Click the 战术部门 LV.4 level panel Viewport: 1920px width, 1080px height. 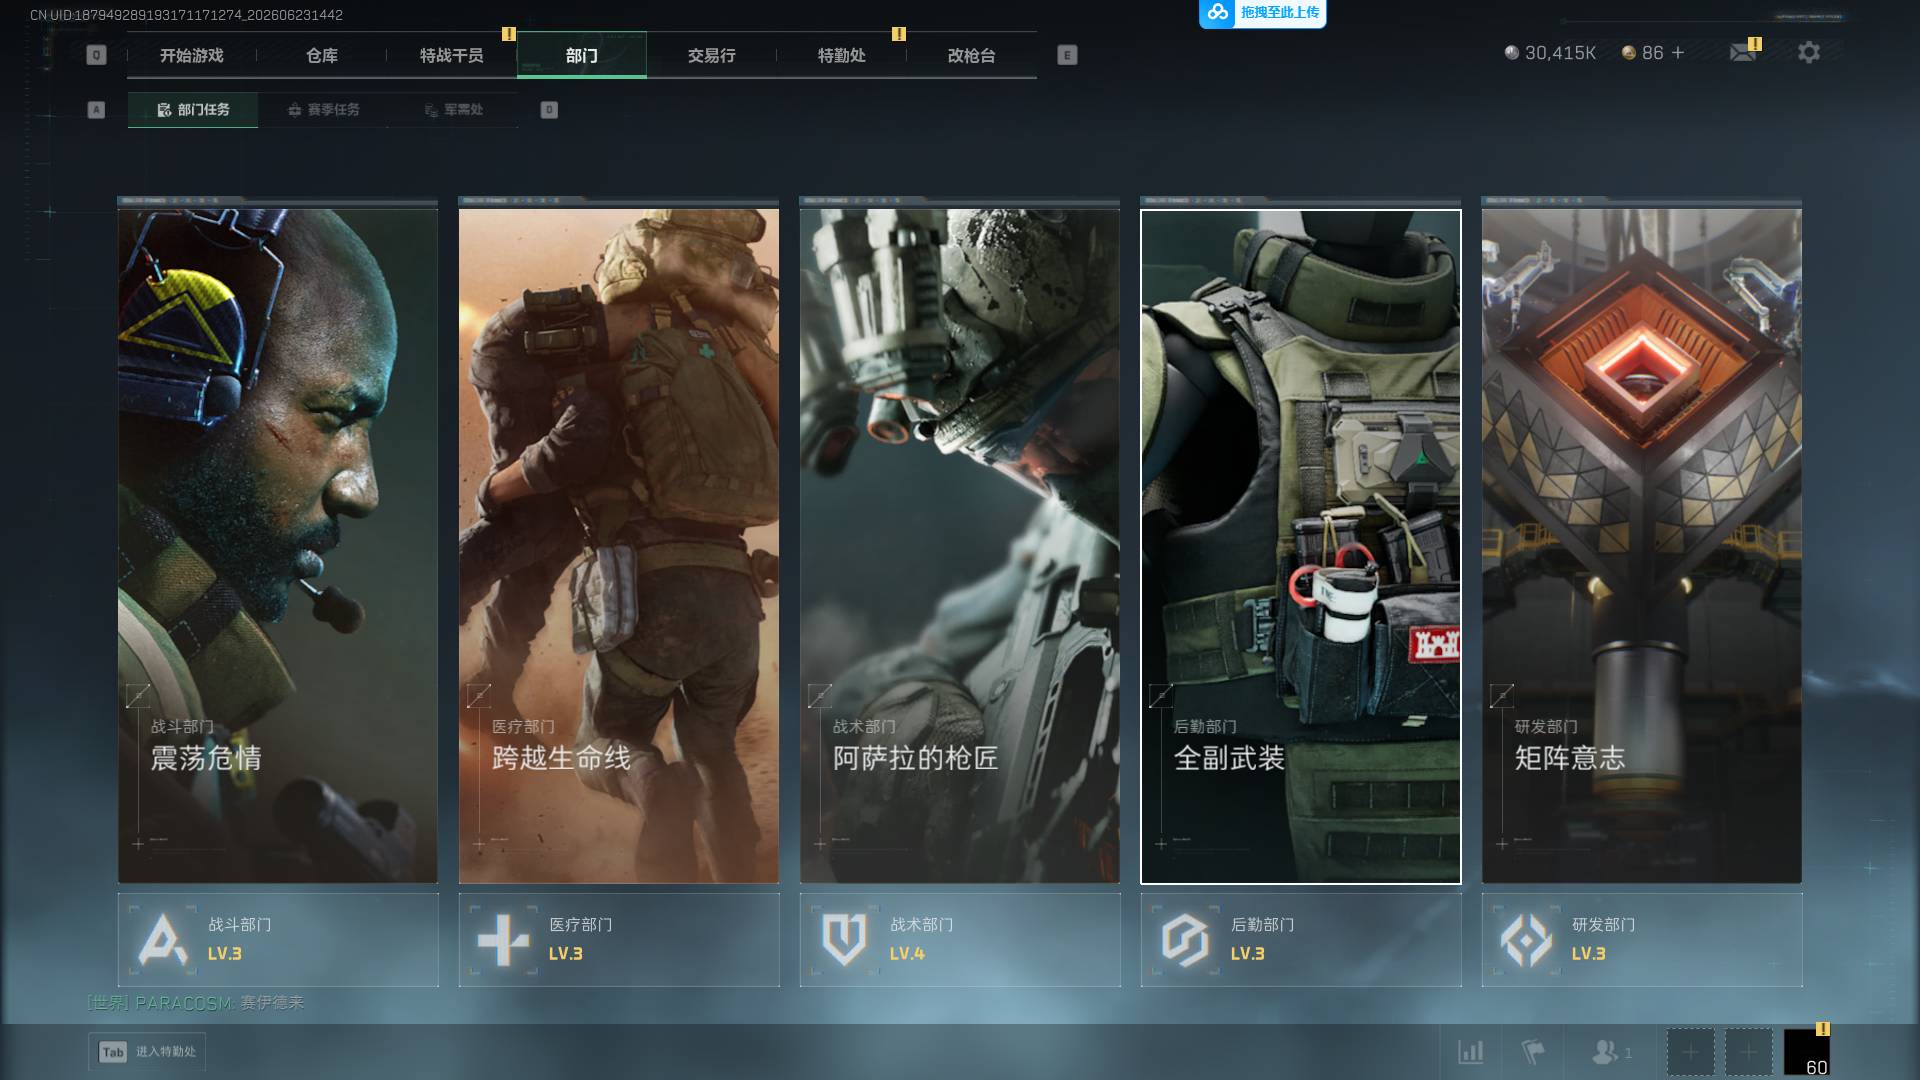[x=960, y=940]
